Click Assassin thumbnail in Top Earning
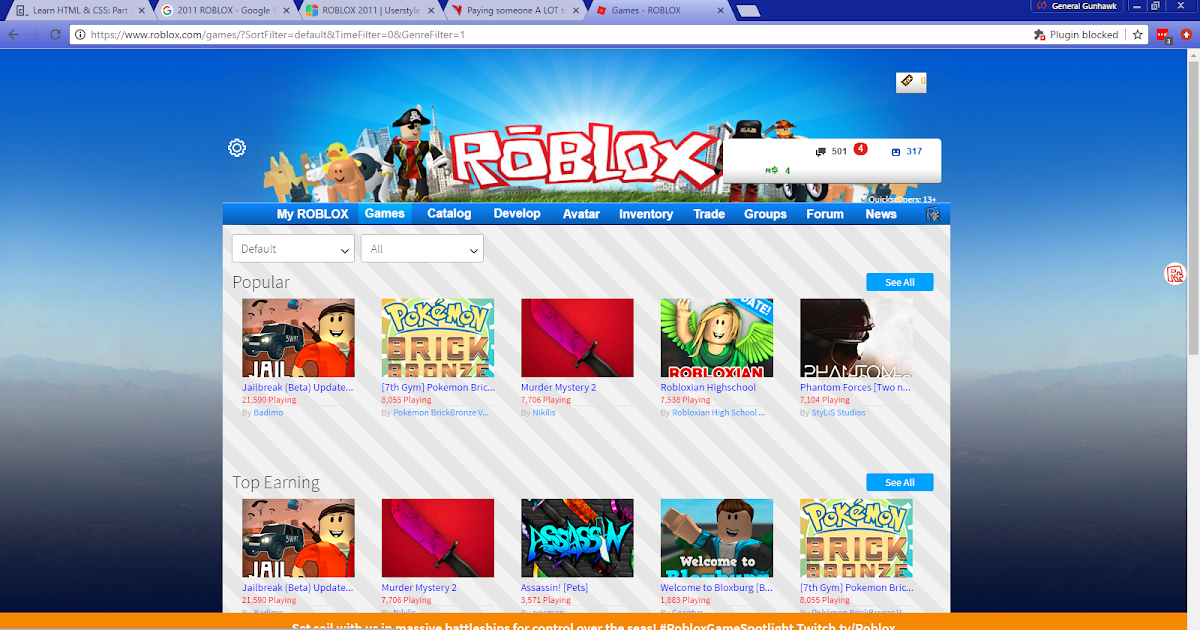1200x630 pixels. (577, 538)
